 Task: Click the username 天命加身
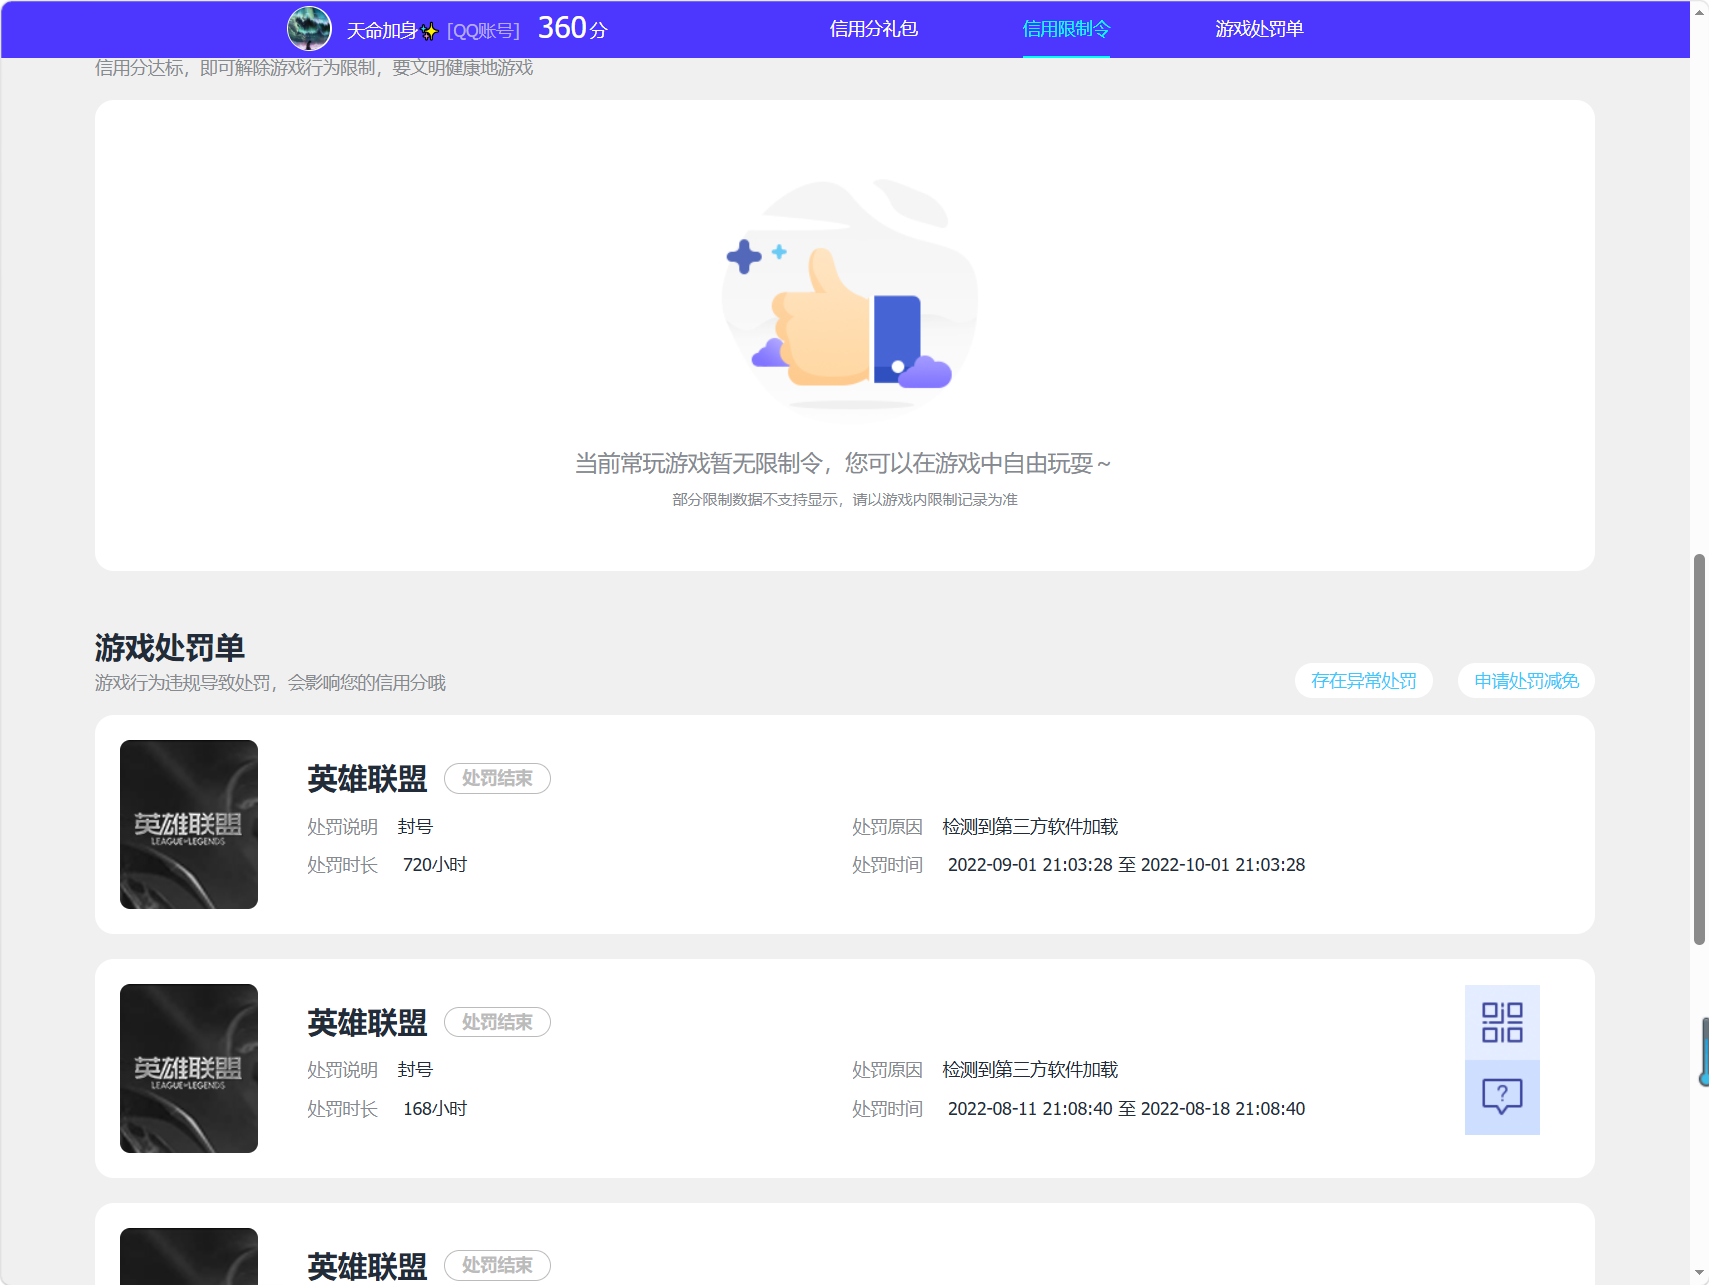click(382, 31)
